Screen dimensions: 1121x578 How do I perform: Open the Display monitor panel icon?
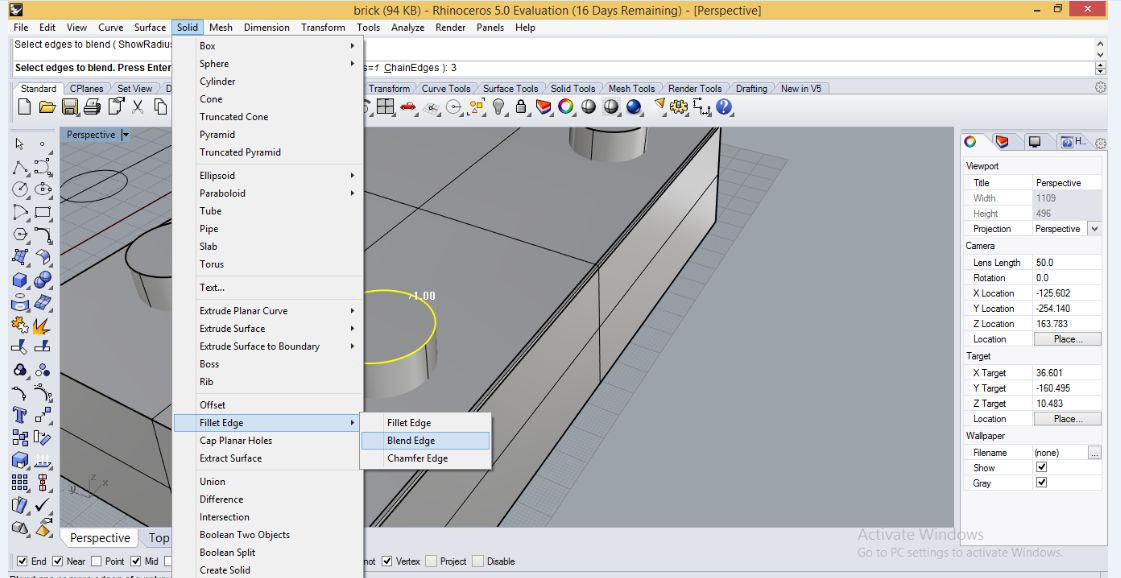pyautogui.click(x=1034, y=142)
